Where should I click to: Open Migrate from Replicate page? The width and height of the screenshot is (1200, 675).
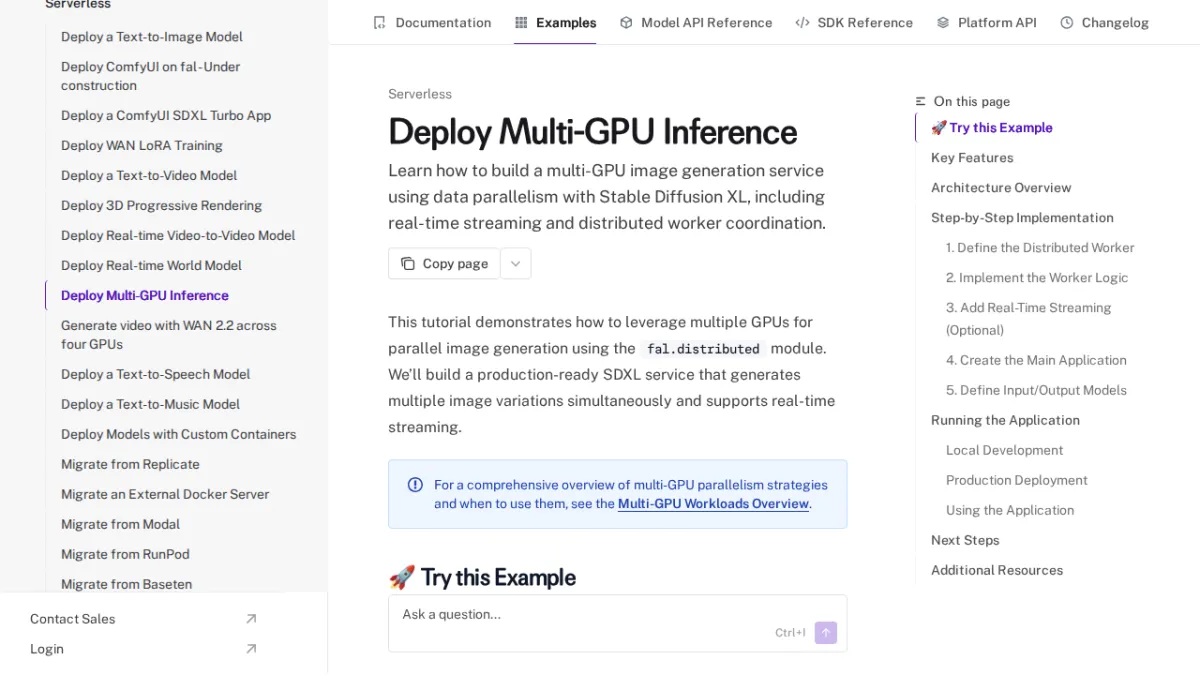pos(130,464)
